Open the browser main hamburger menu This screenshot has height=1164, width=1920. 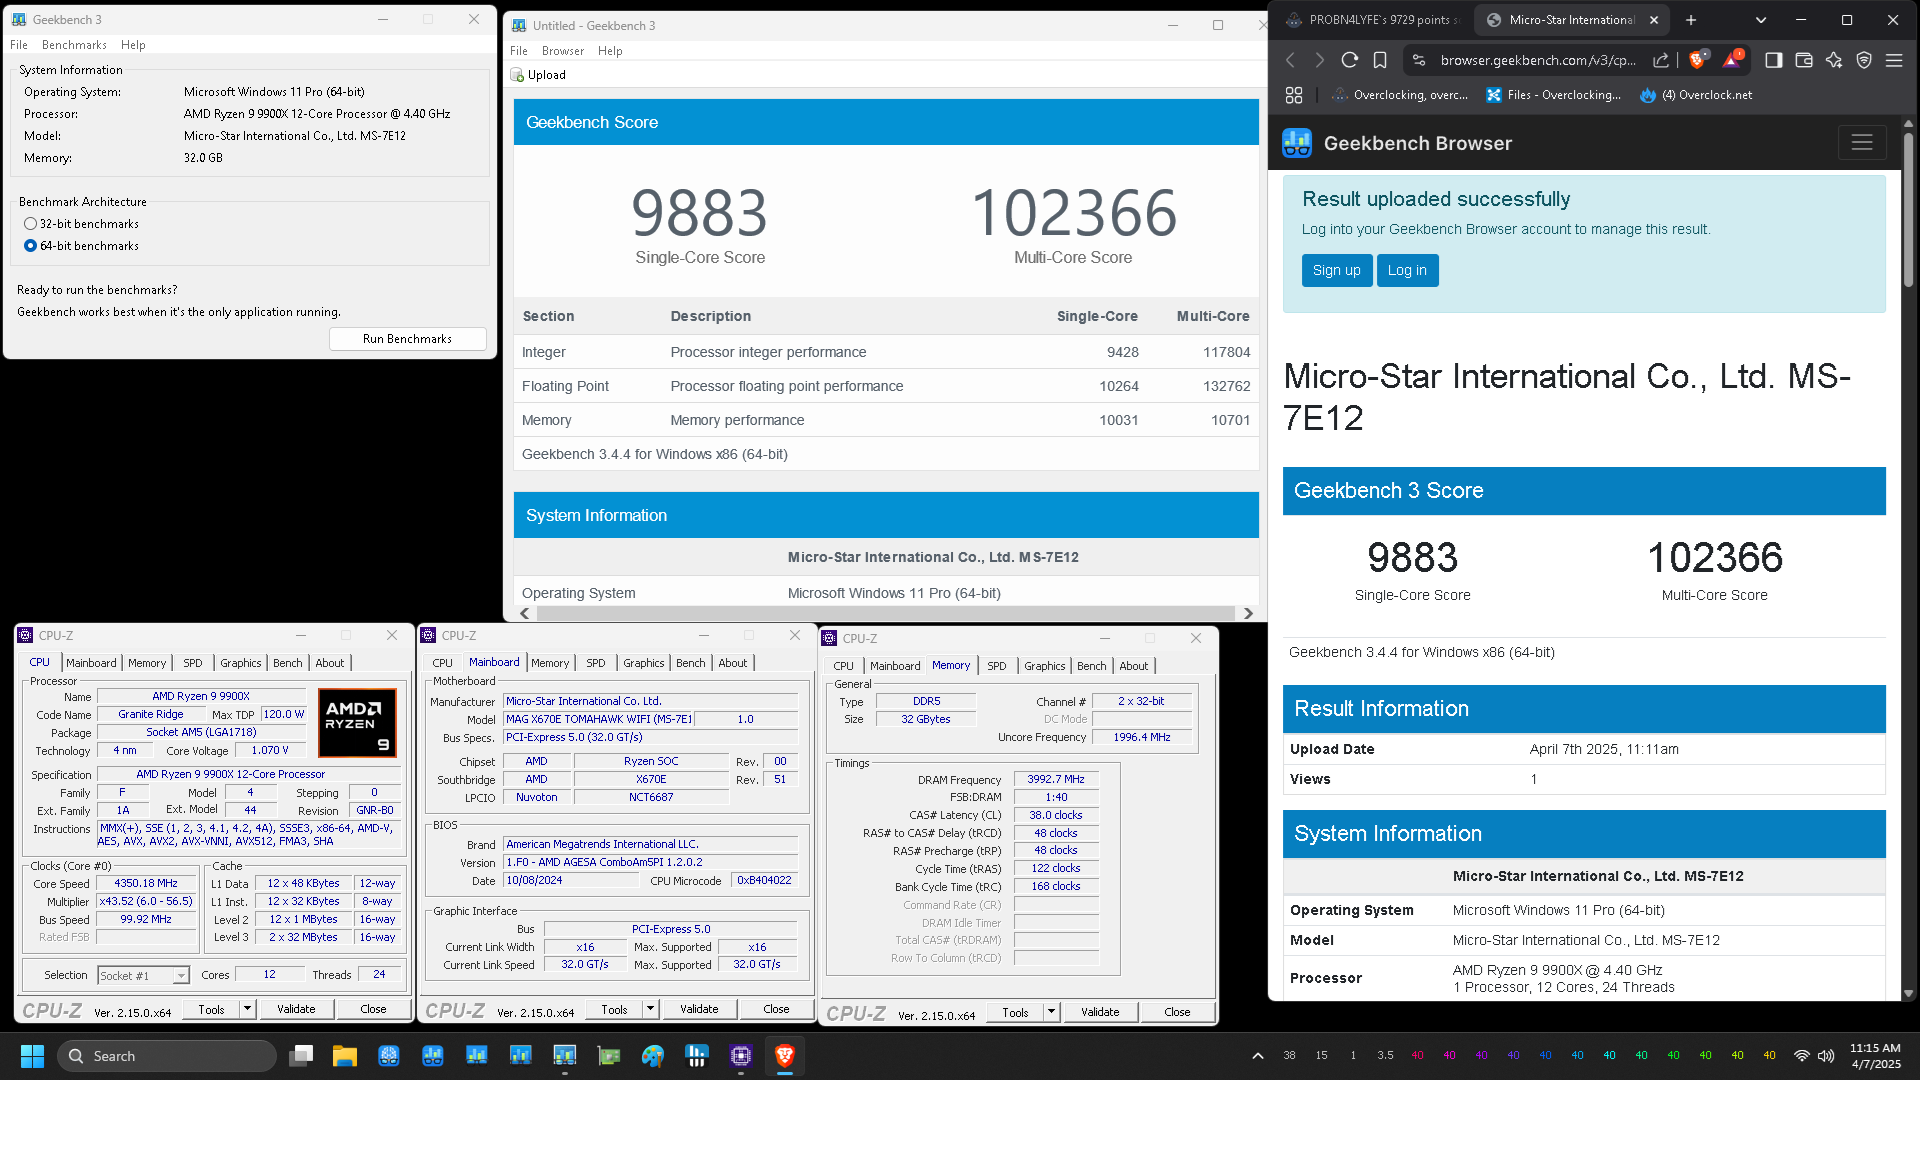coord(1894,60)
